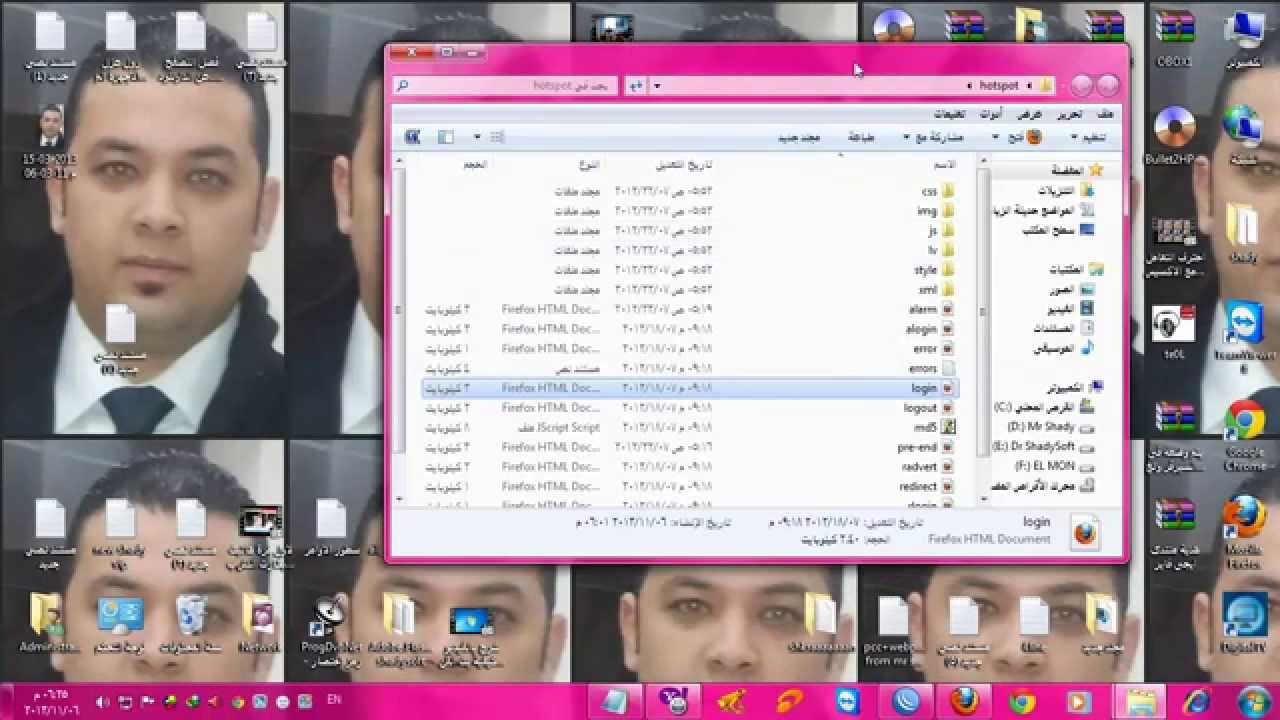Select the redirect HTML file

(928, 486)
